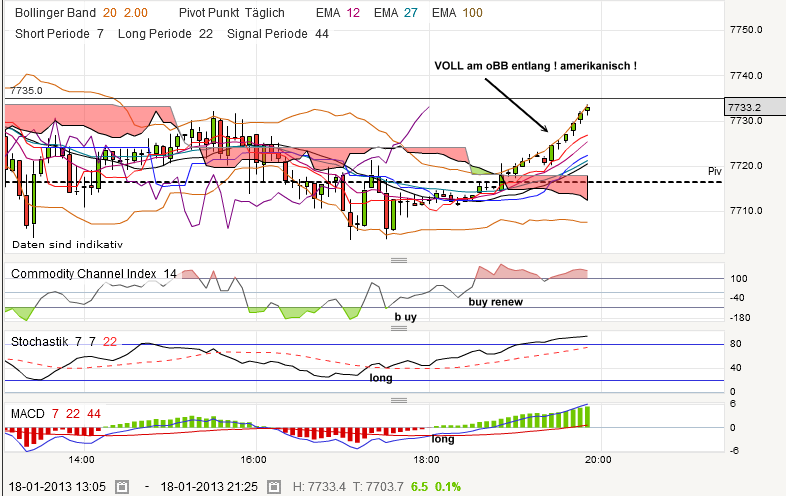Click the high value H: 7733.4
The height and width of the screenshot is (496, 786).
pos(319,486)
